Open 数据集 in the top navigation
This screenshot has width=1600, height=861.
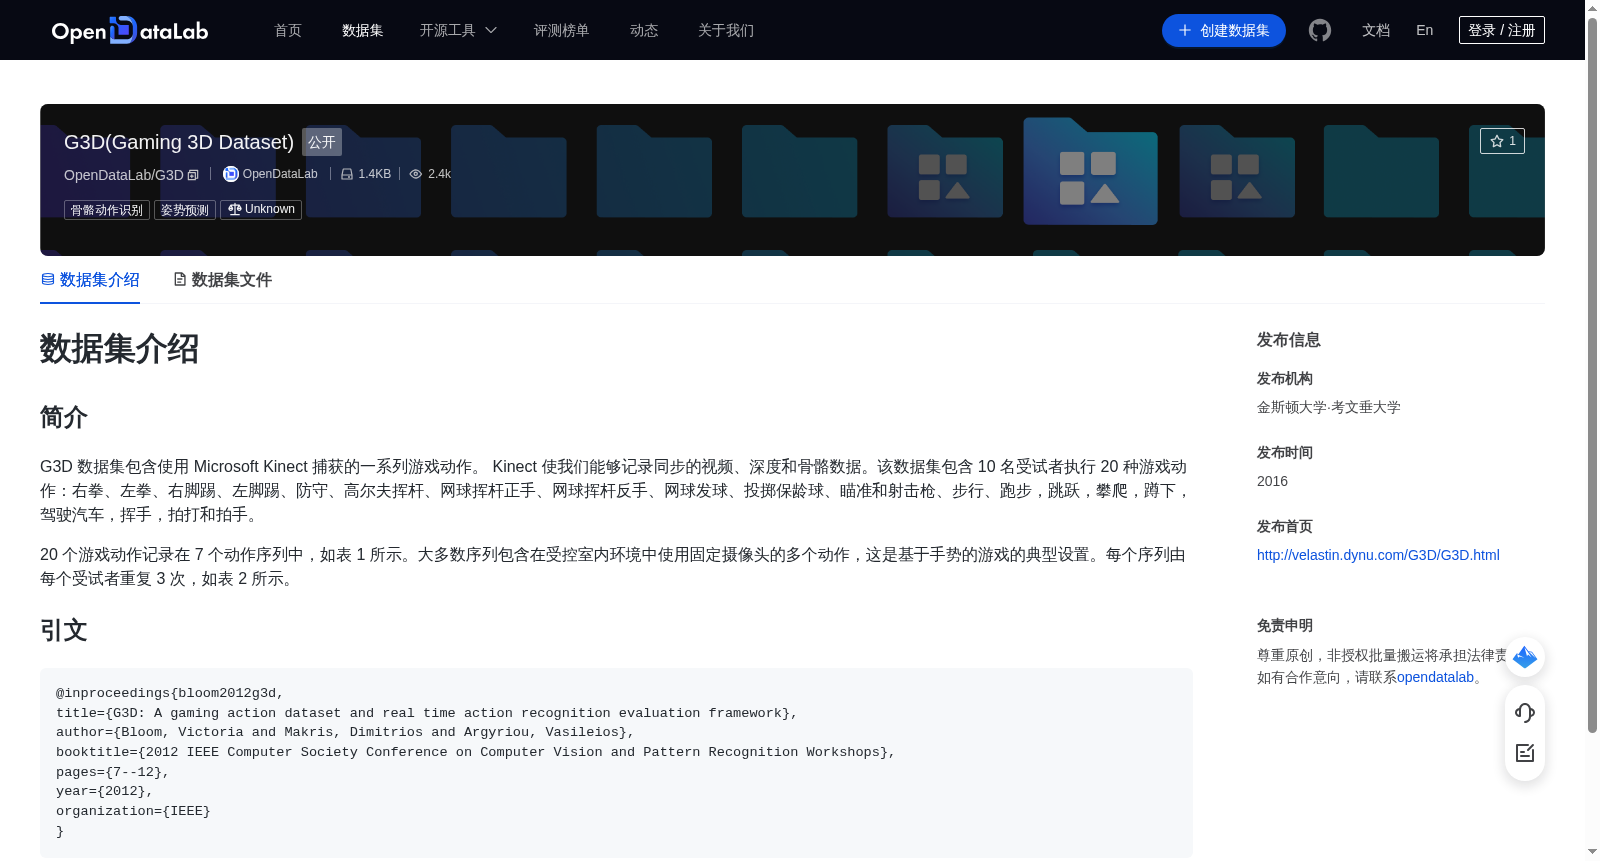coord(362,30)
